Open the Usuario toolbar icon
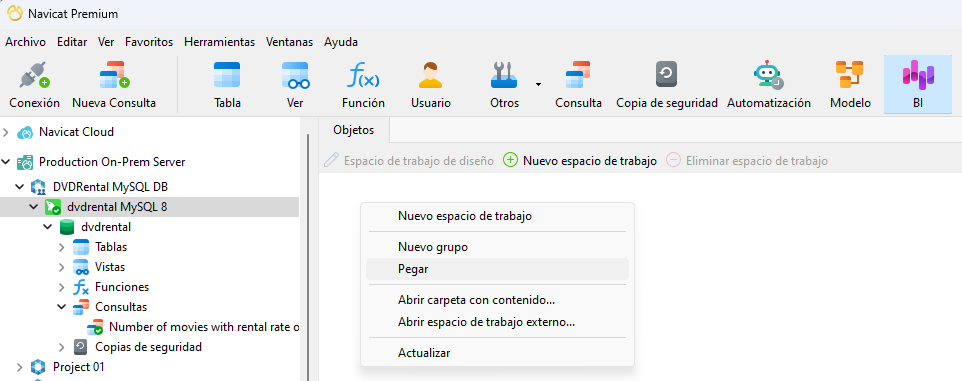The height and width of the screenshot is (381, 962). 431,75
